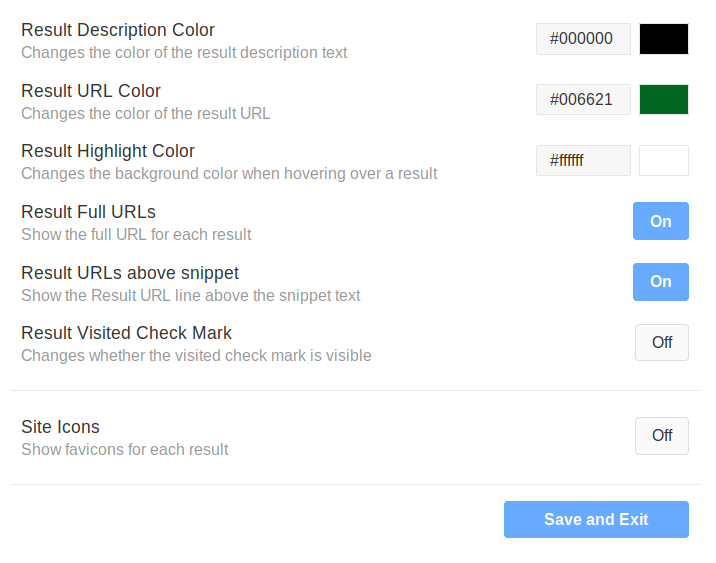Click the Result URL Color hex field
This screenshot has height=563, width=716.
click(583, 100)
